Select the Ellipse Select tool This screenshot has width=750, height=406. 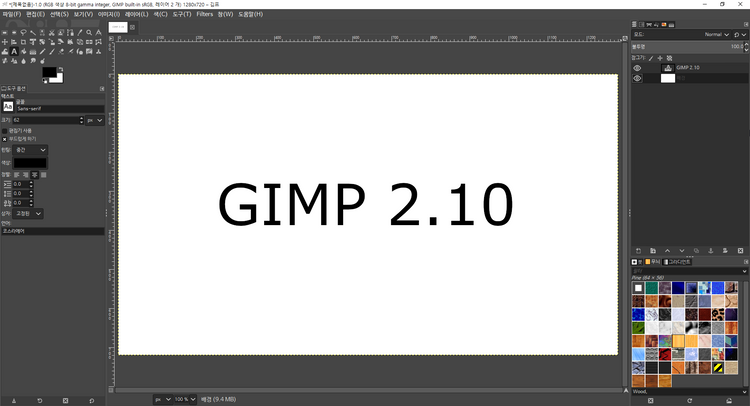coord(14,33)
